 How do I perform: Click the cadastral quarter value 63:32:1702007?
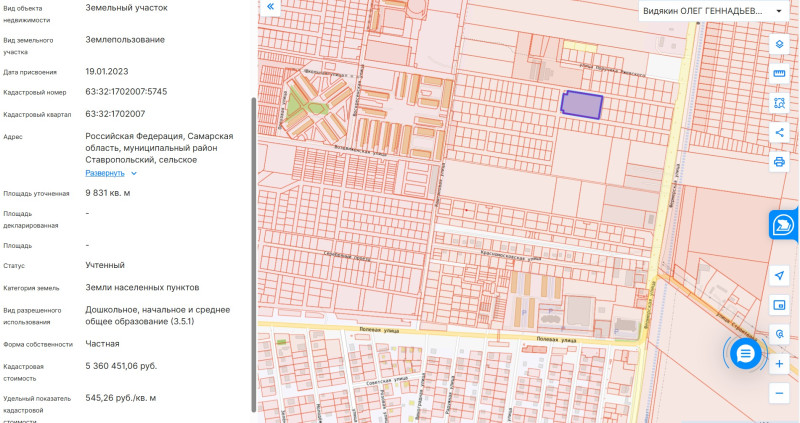115,114
